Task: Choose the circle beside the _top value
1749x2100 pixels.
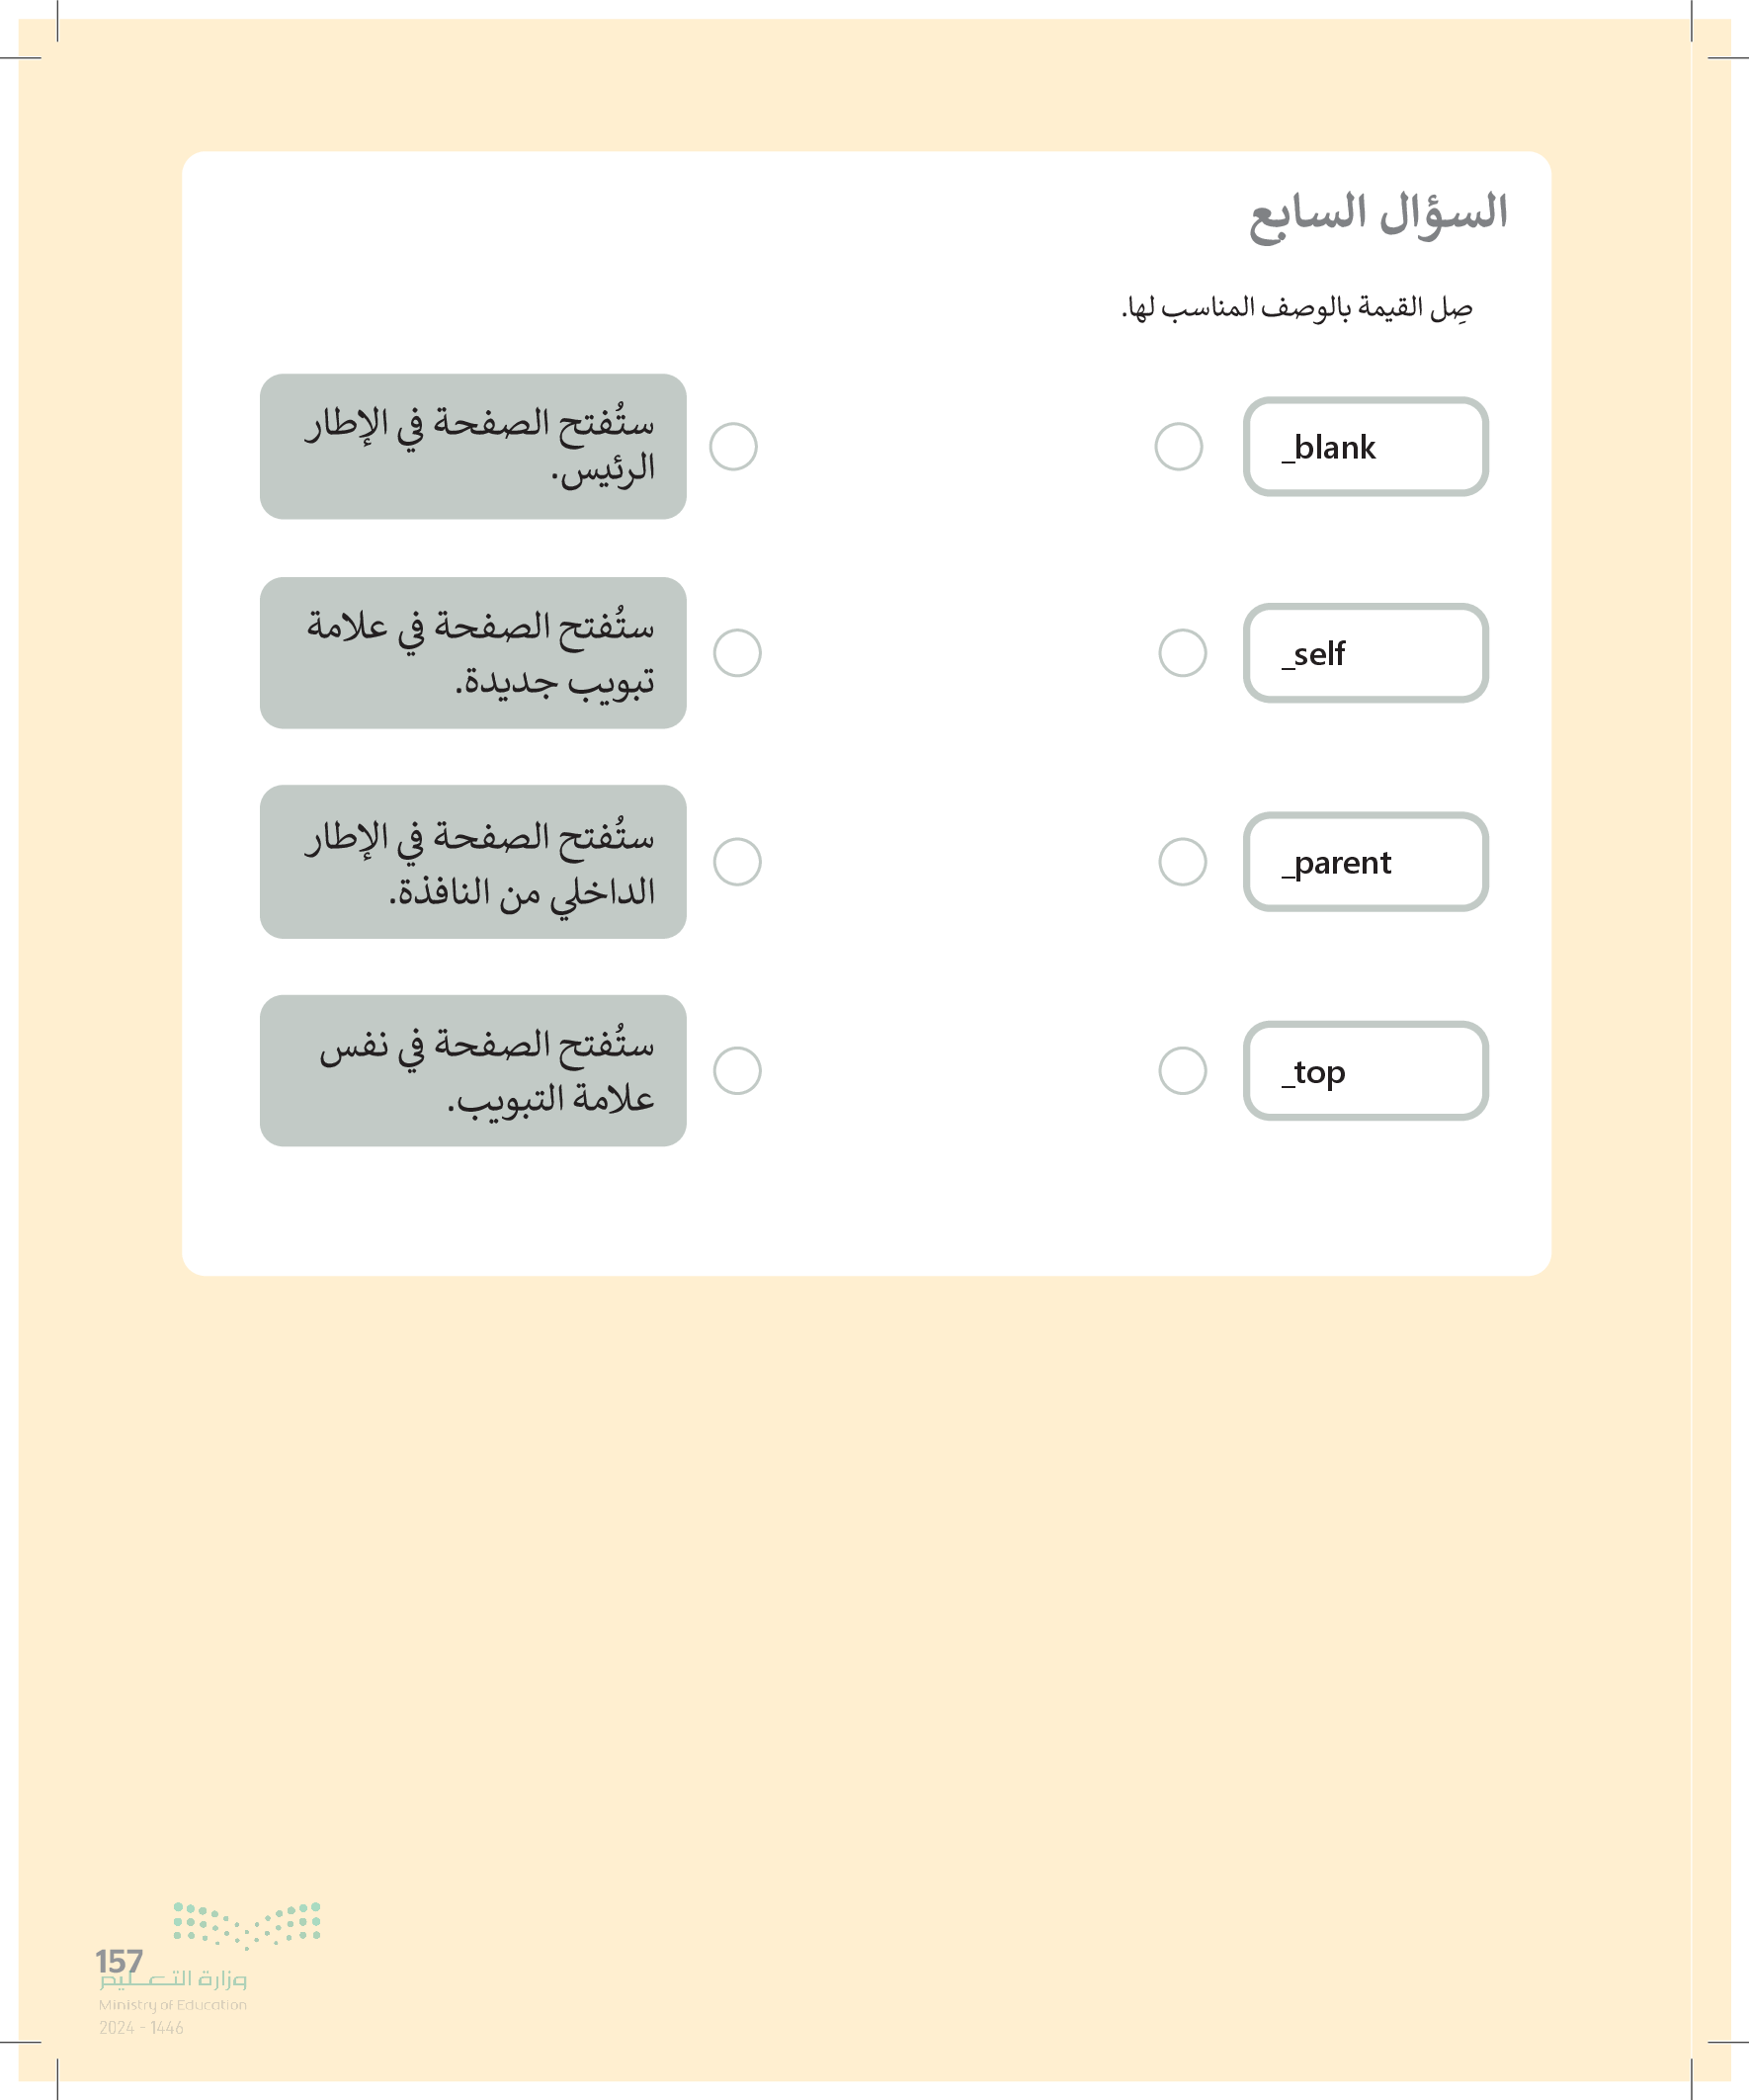Action: click(x=1182, y=1070)
